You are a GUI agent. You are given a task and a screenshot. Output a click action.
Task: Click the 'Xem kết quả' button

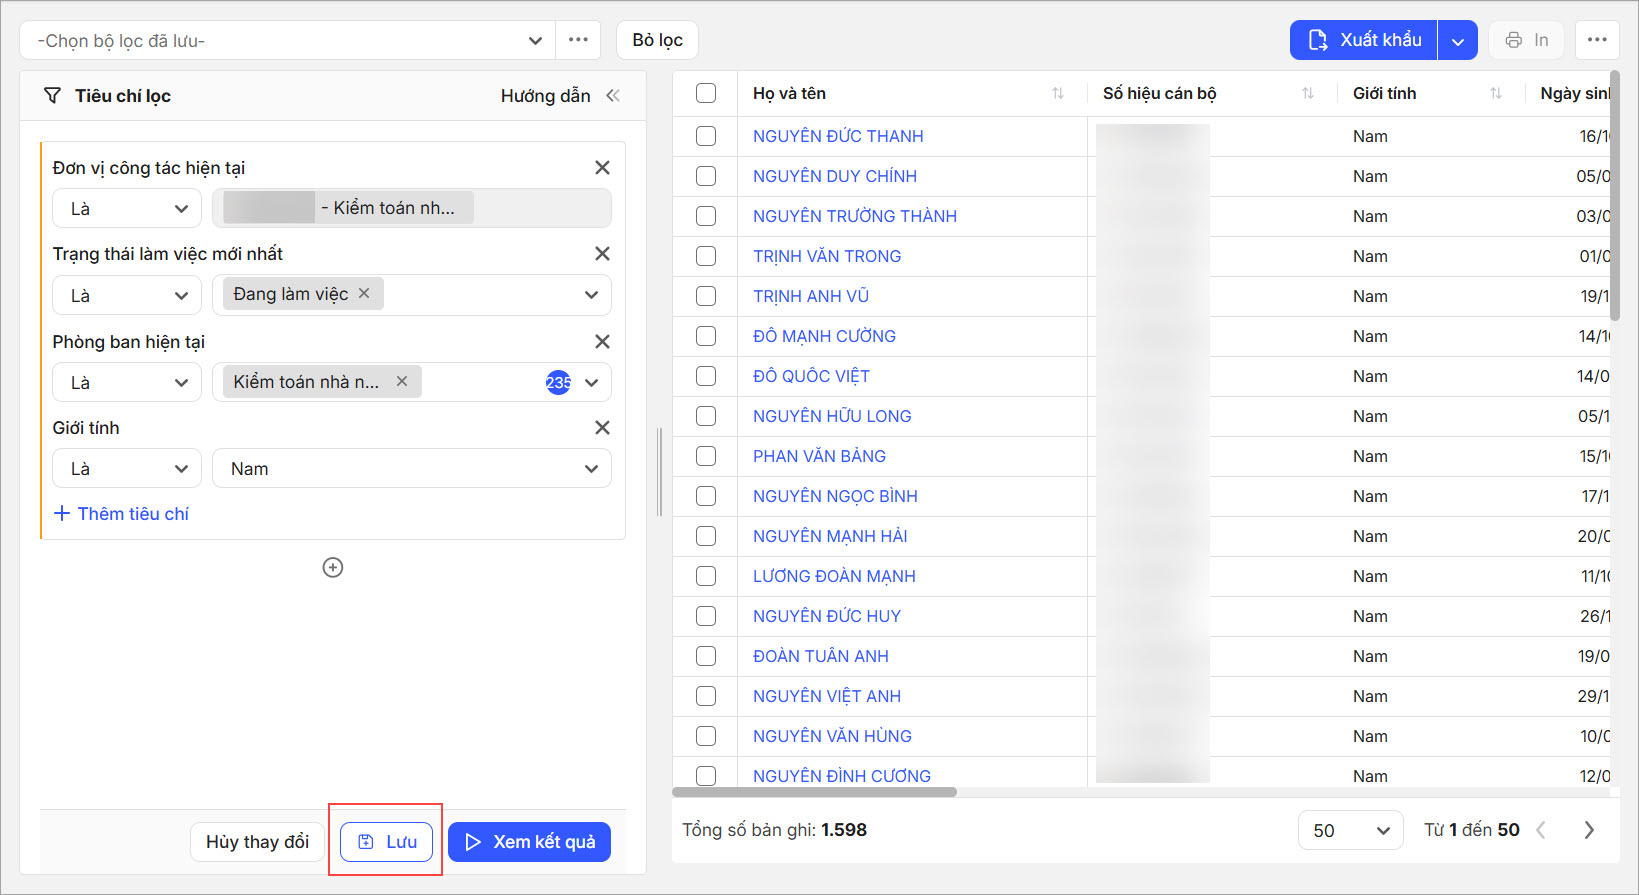(x=529, y=842)
